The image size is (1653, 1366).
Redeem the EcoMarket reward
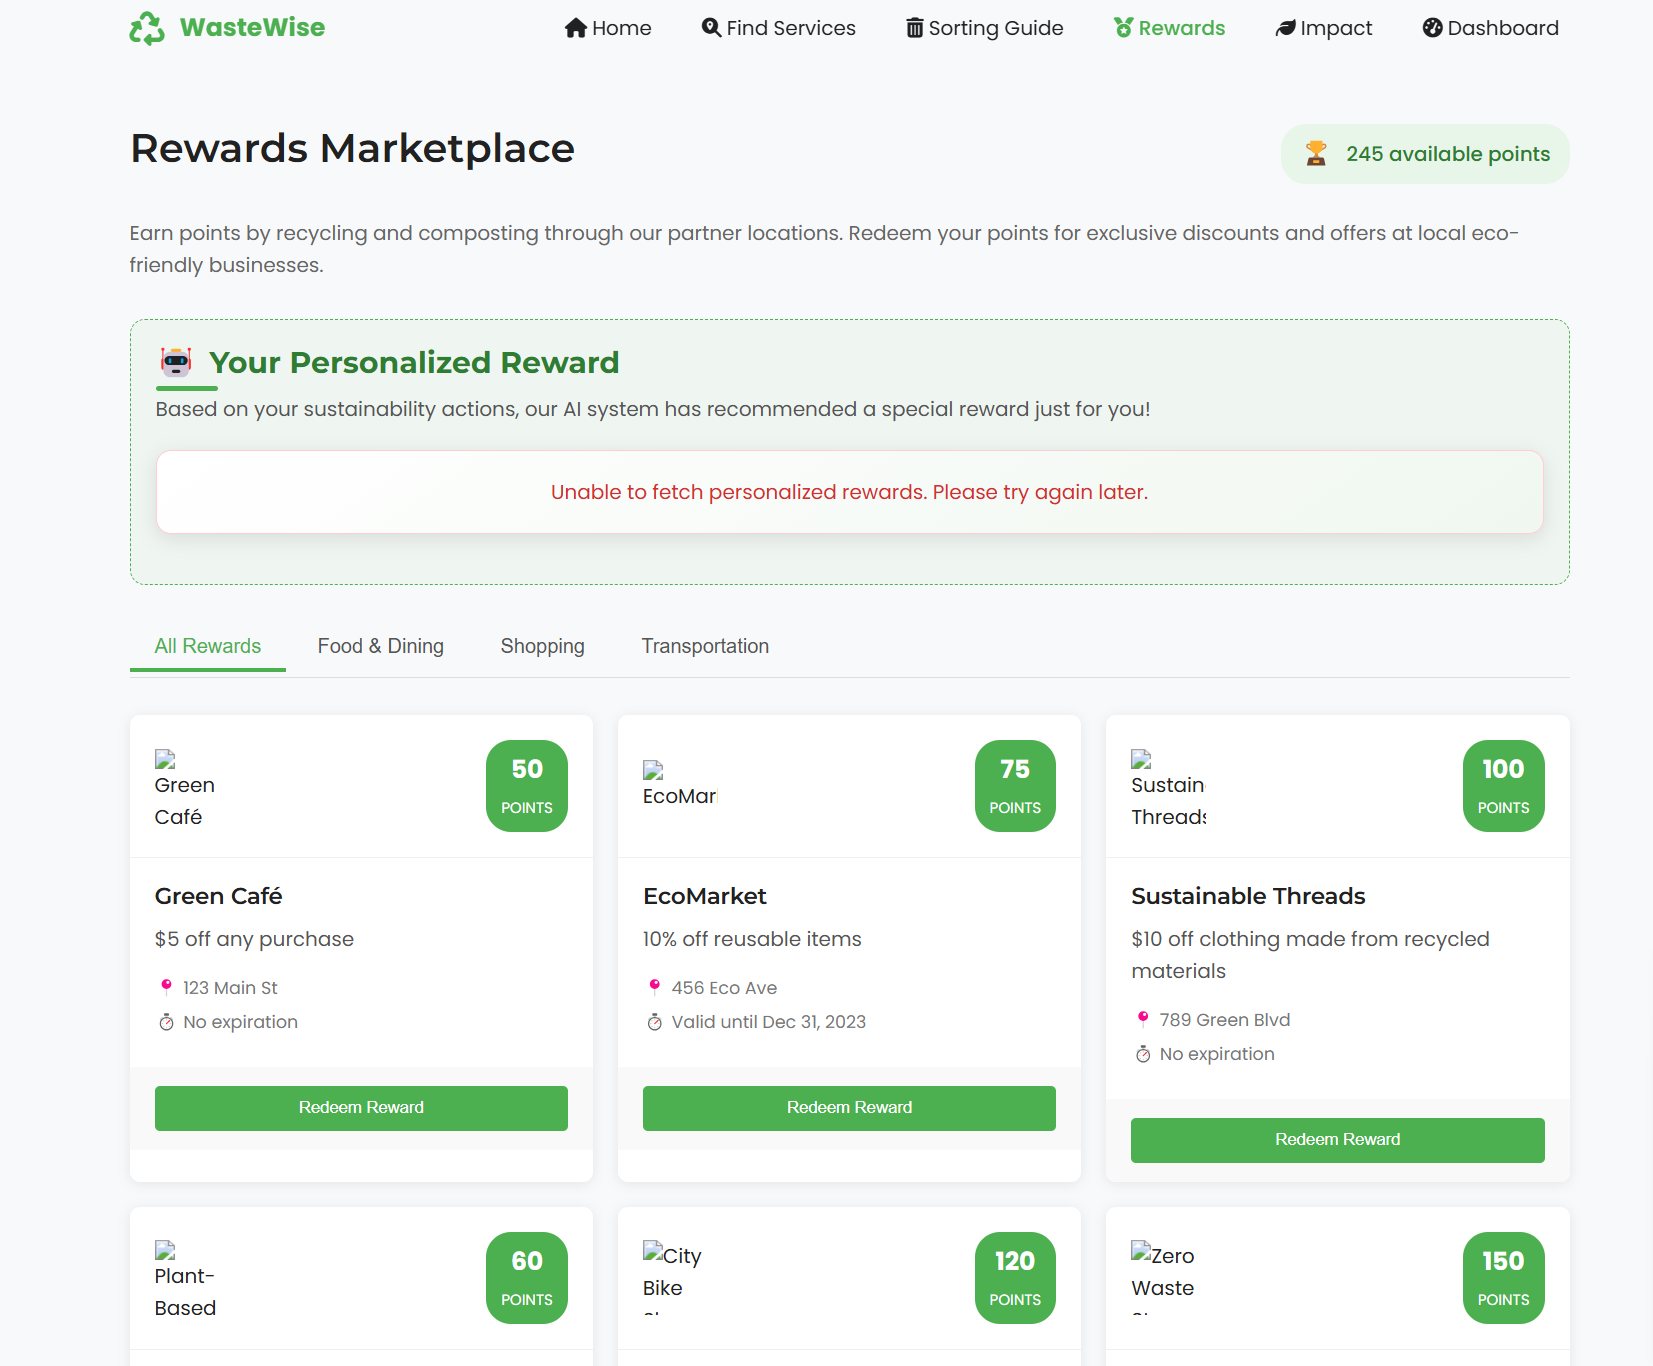point(849,1108)
